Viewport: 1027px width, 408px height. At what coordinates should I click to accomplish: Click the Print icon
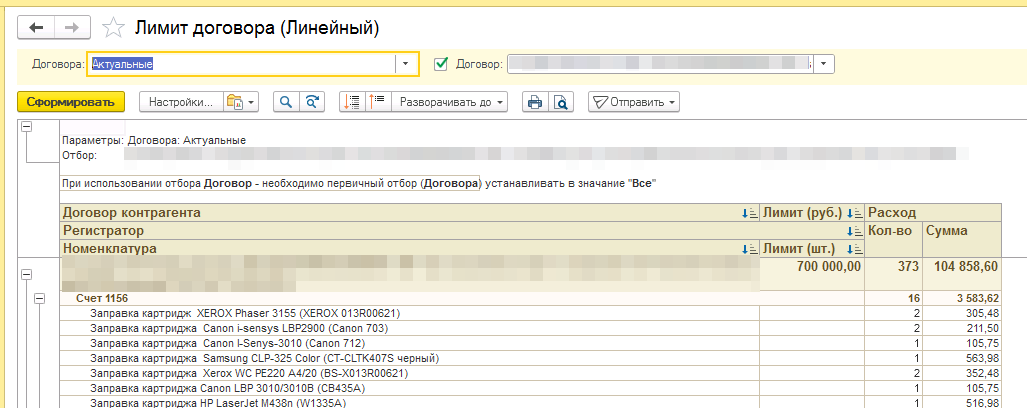(x=535, y=102)
